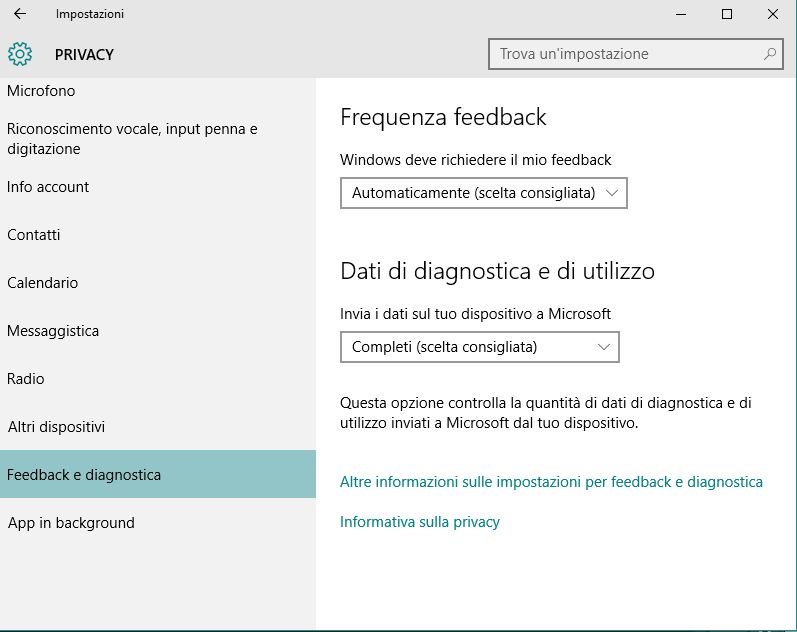Image resolution: width=797 pixels, height=632 pixels.
Task: Select Calendario in the sidebar
Action: click(x=42, y=283)
